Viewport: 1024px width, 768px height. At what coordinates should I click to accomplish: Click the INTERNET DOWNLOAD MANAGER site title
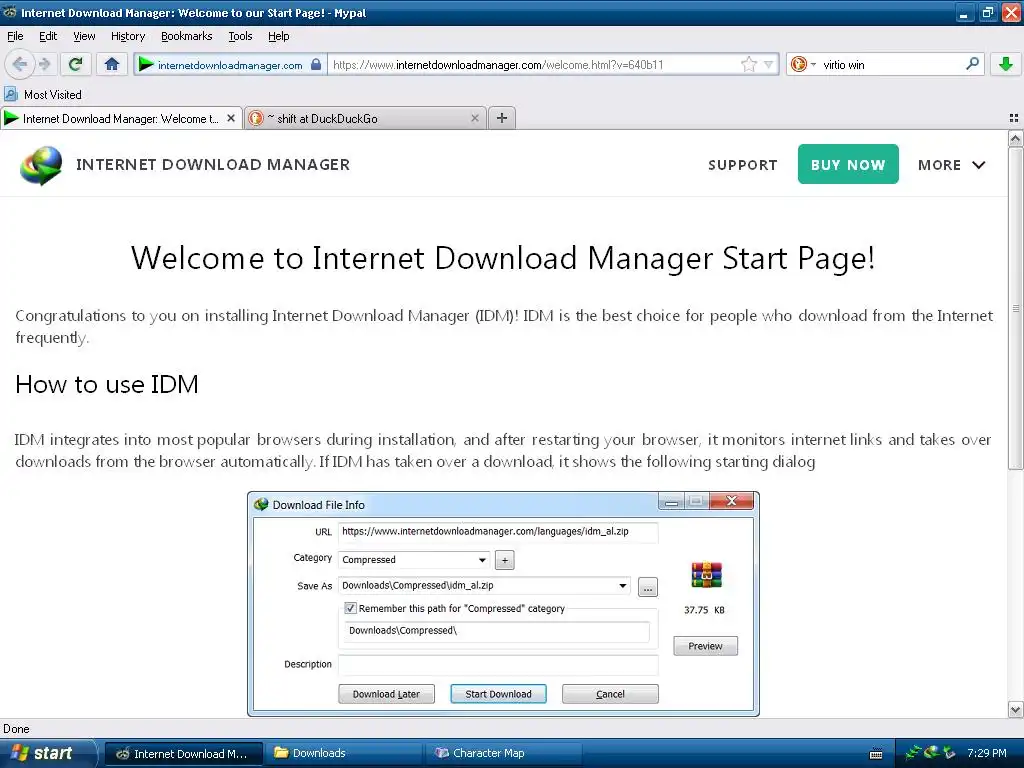213,165
